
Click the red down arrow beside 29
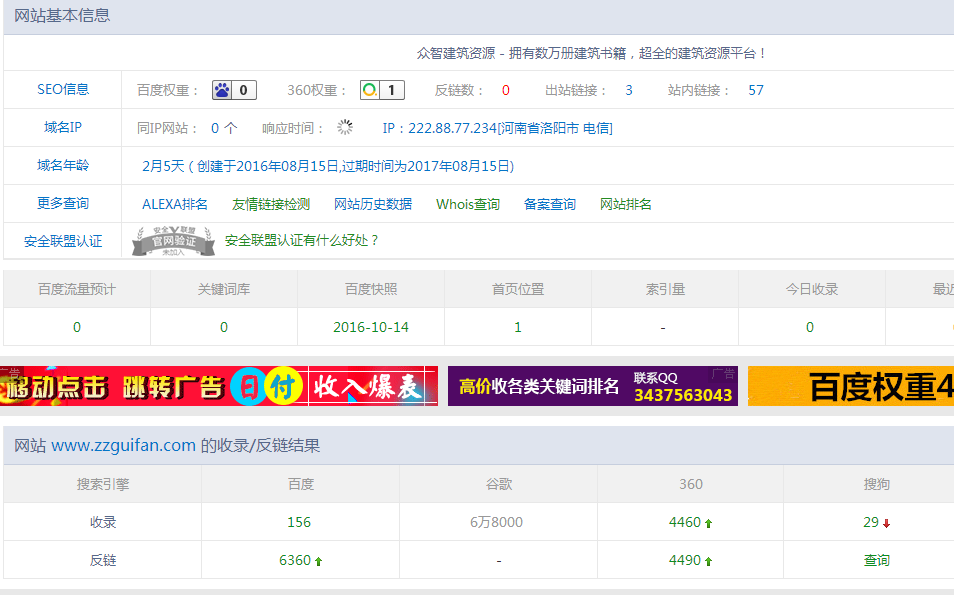pos(886,523)
